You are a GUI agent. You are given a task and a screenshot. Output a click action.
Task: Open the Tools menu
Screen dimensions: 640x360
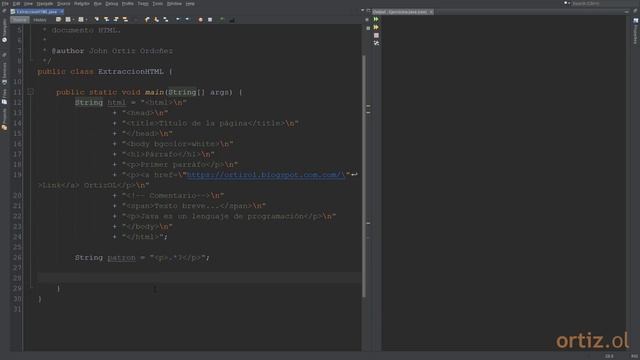pos(158,4)
